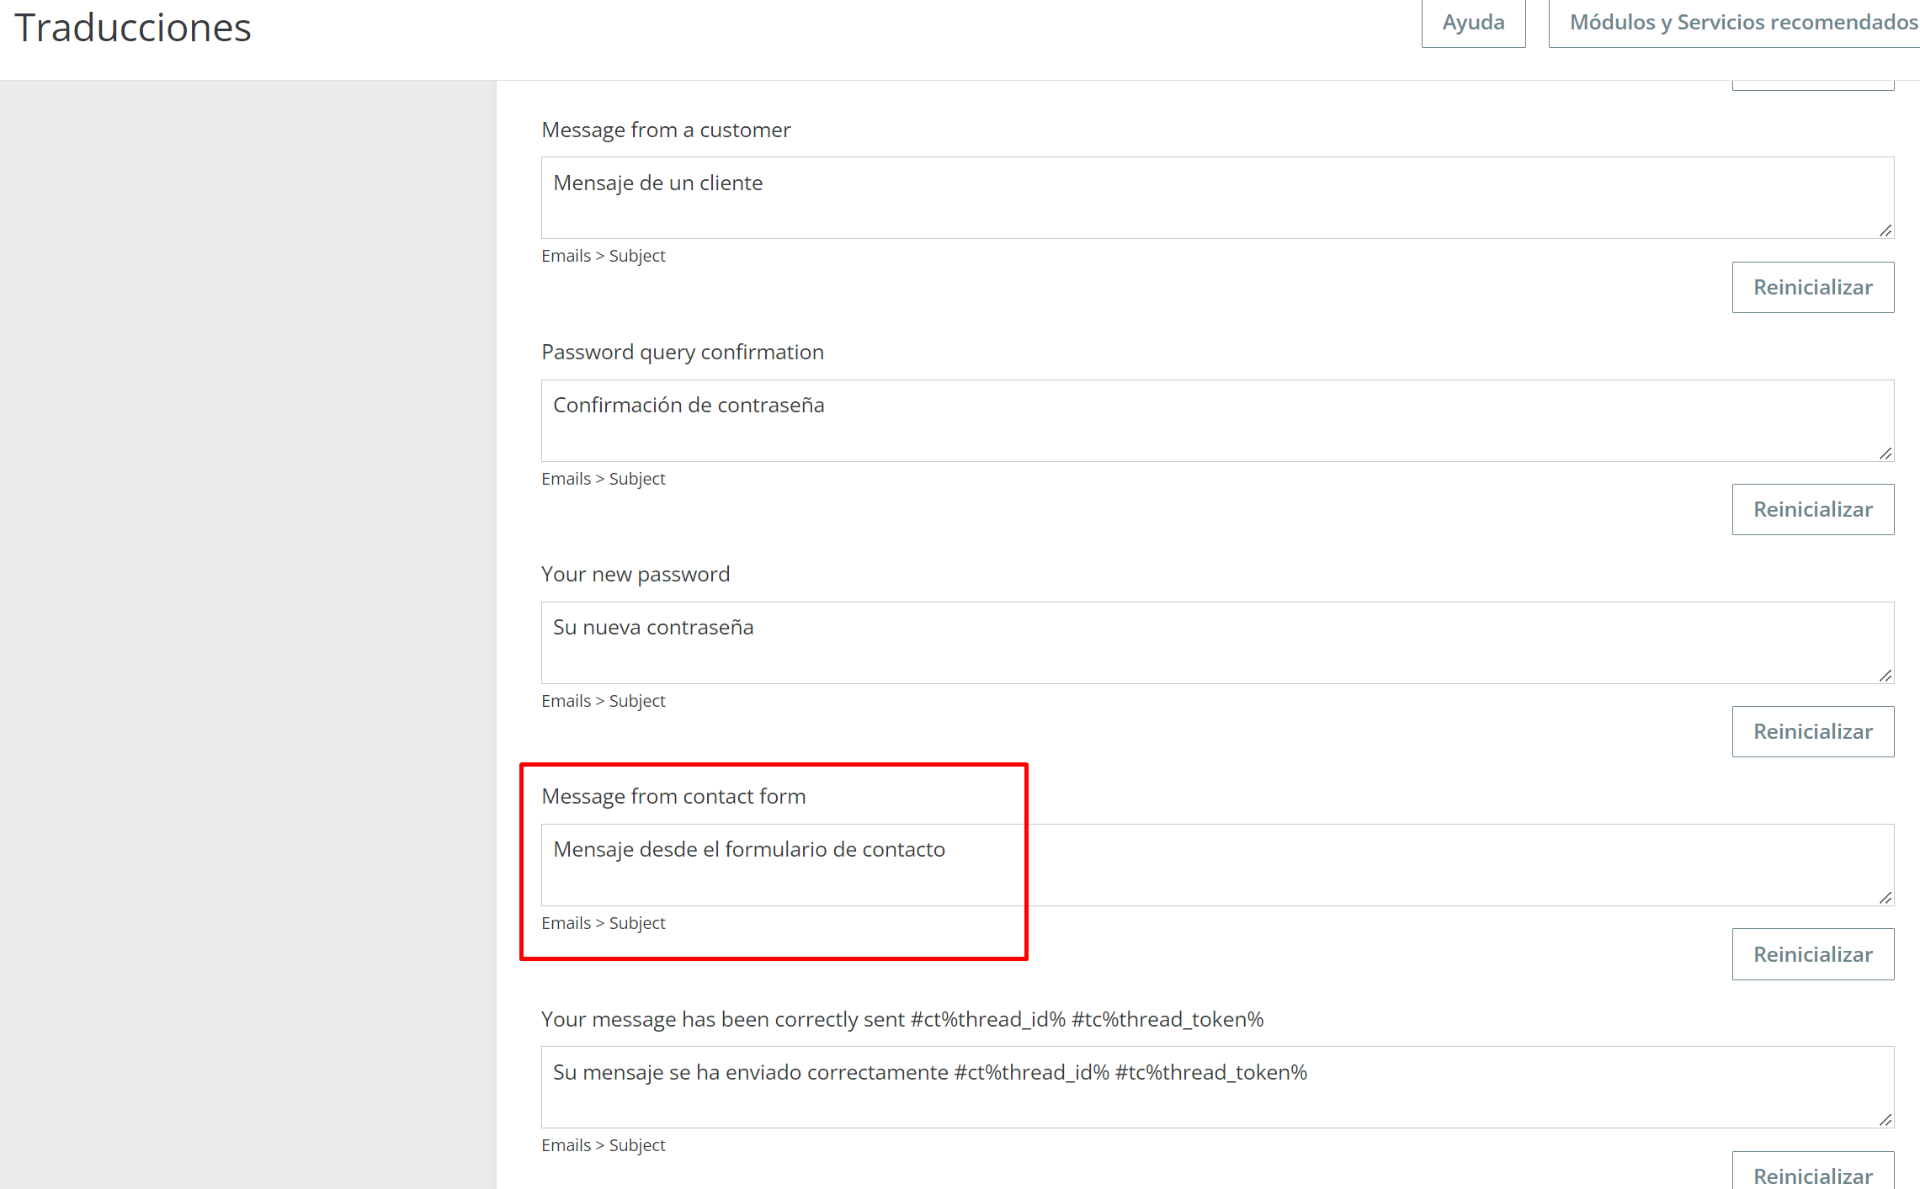
Task: Click the 'Password query confirmation' label
Action: (682, 352)
